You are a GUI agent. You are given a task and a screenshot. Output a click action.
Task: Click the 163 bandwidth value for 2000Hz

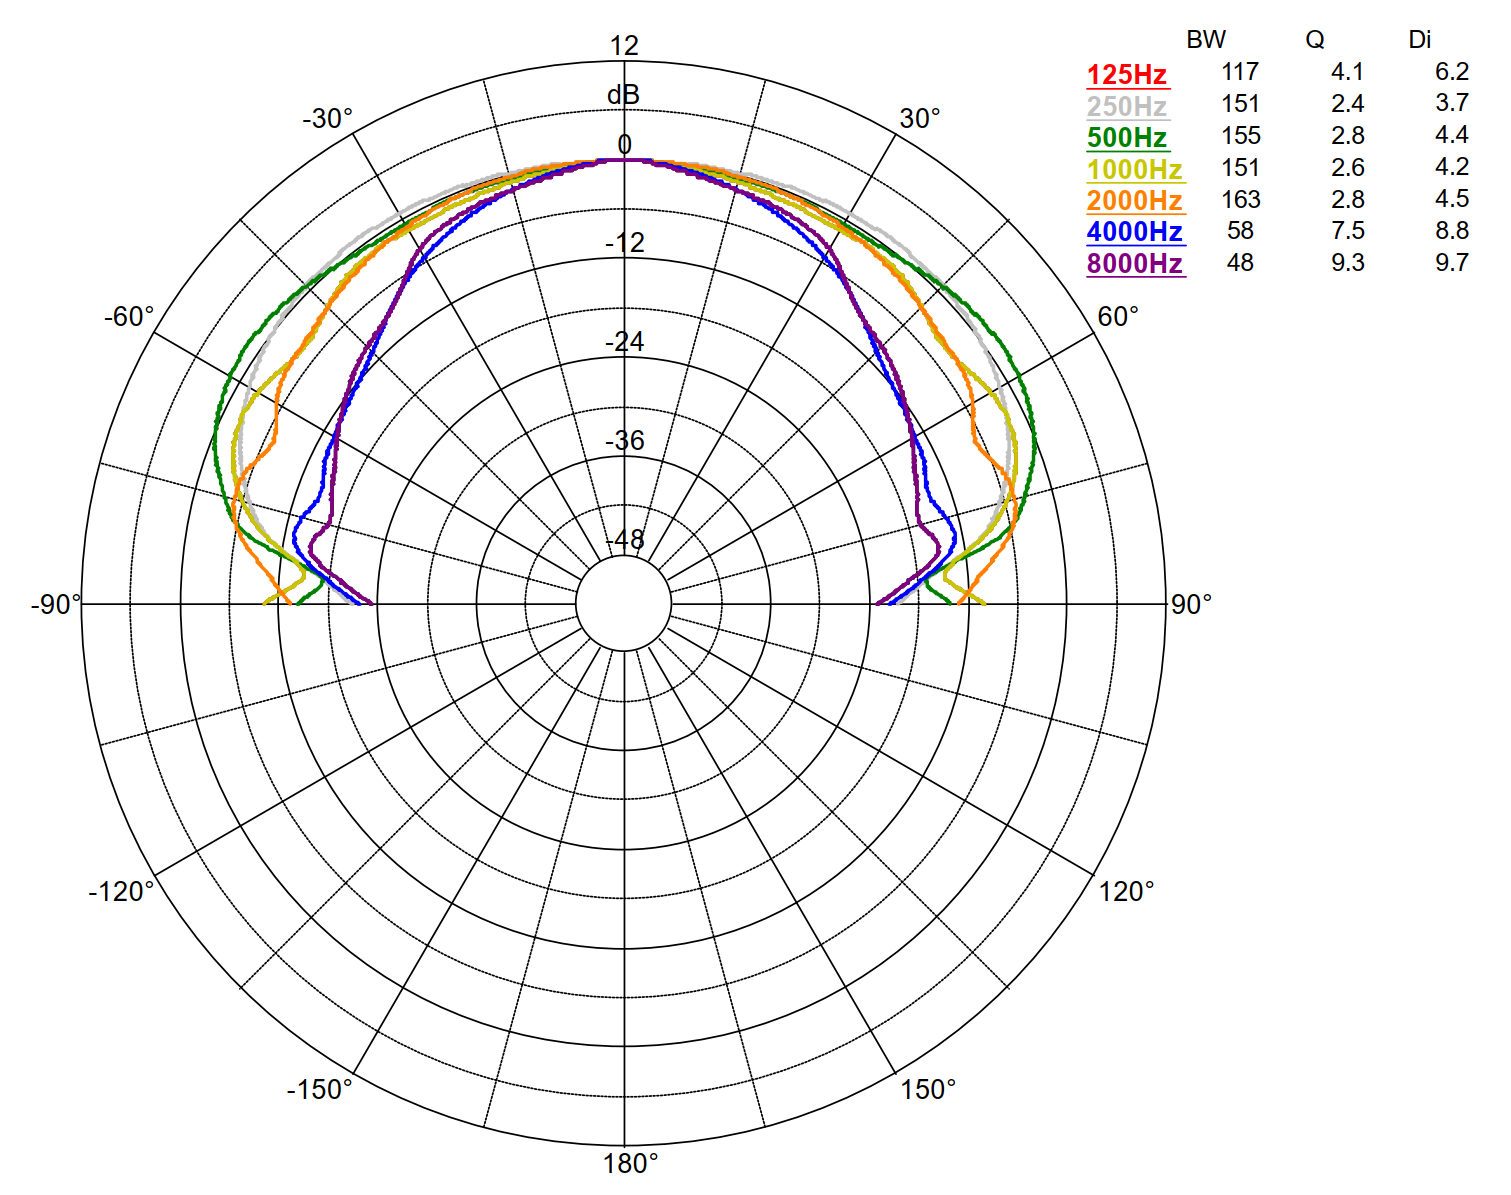[x=1240, y=200]
